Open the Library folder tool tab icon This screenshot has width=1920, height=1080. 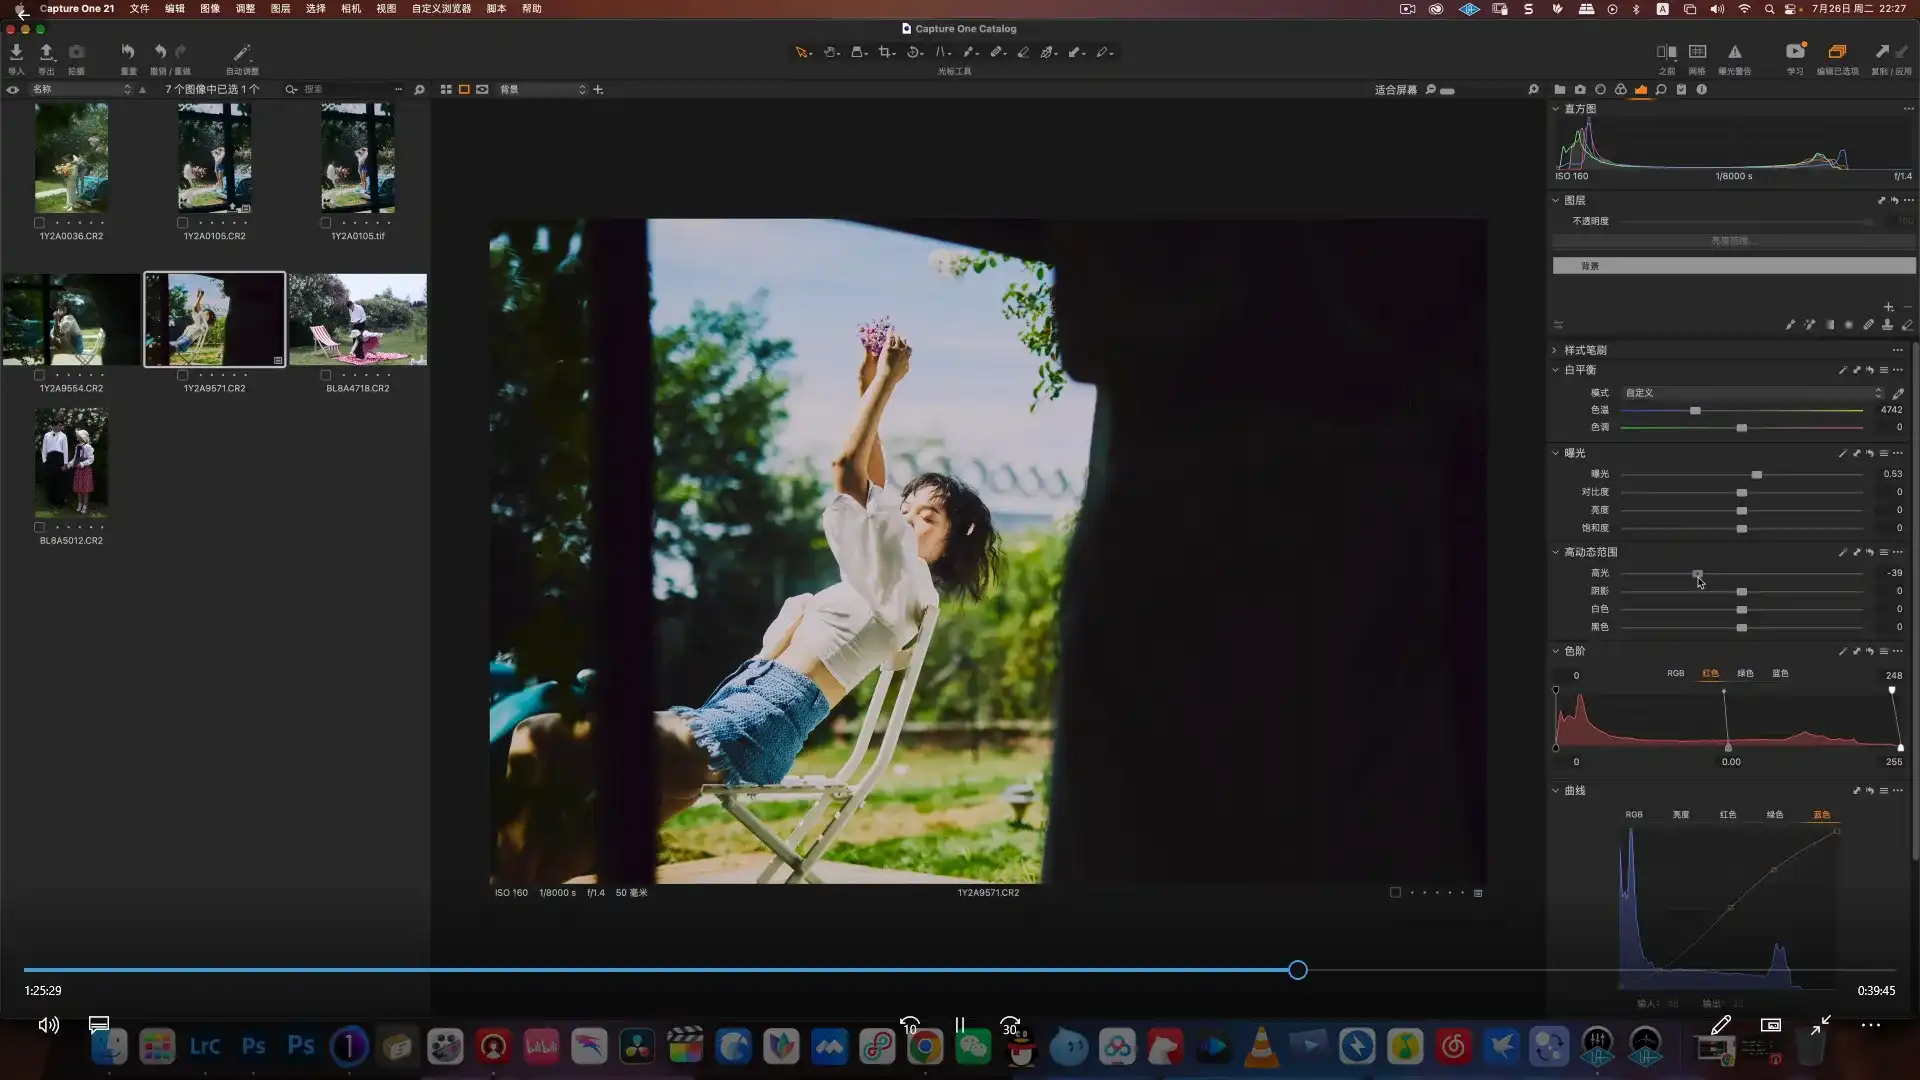point(1560,89)
